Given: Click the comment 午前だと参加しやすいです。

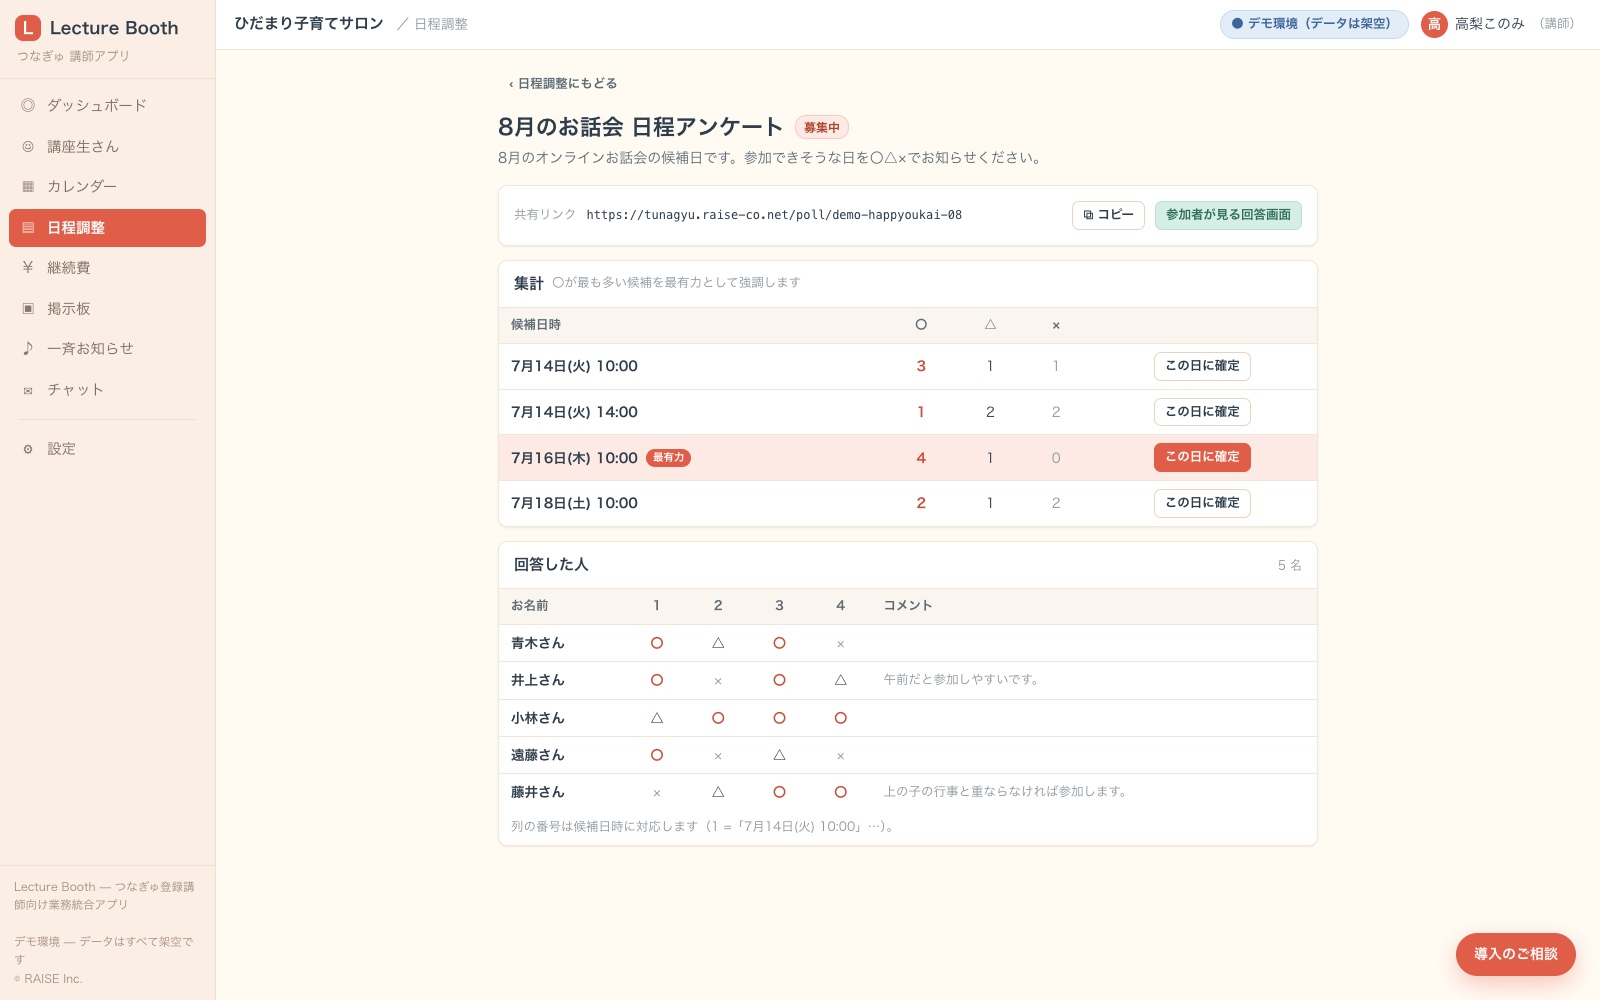Looking at the screenshot, I should click(963, 680).
